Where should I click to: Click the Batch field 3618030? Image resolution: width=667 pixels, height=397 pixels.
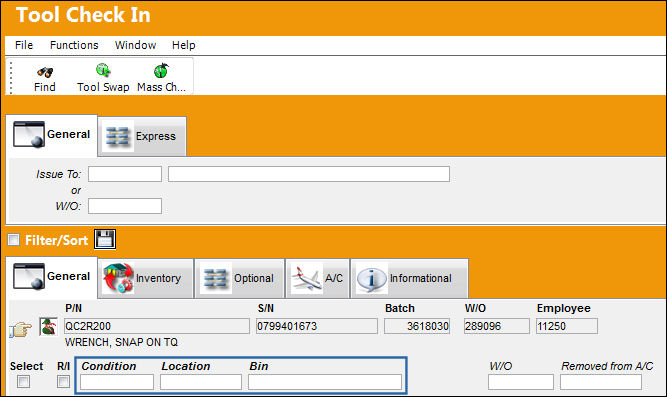(x=417, y=326)
